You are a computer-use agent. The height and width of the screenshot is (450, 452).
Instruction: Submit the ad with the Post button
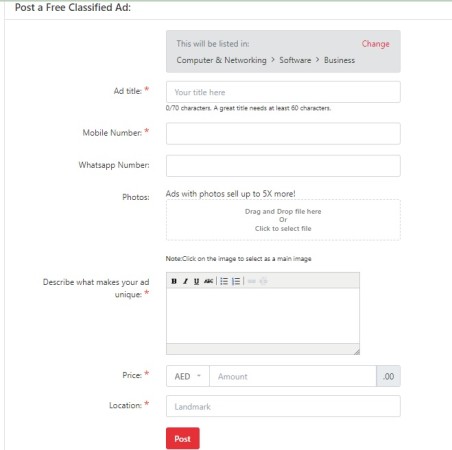coord(183,438)
